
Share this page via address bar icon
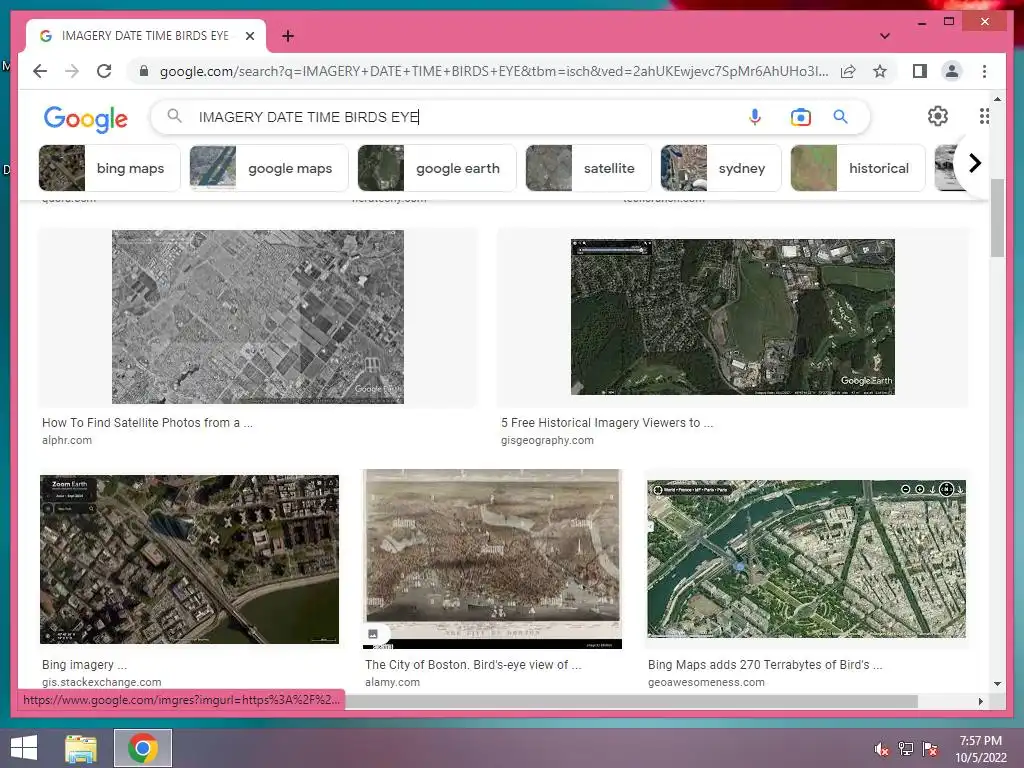848,71
